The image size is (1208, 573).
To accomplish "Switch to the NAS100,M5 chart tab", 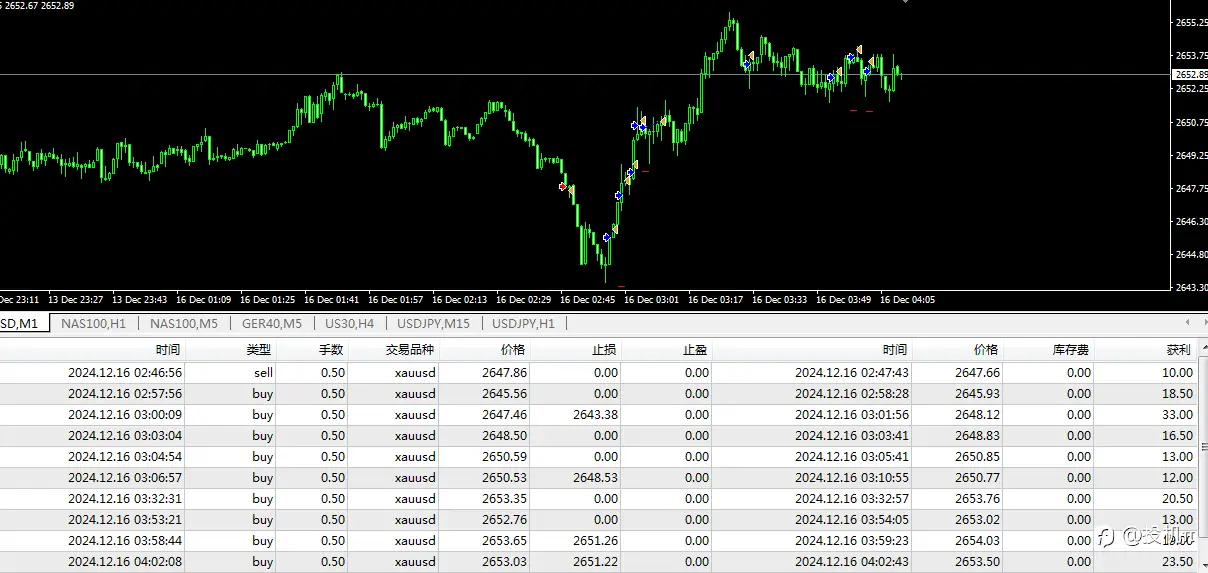I will pos(184,323).
